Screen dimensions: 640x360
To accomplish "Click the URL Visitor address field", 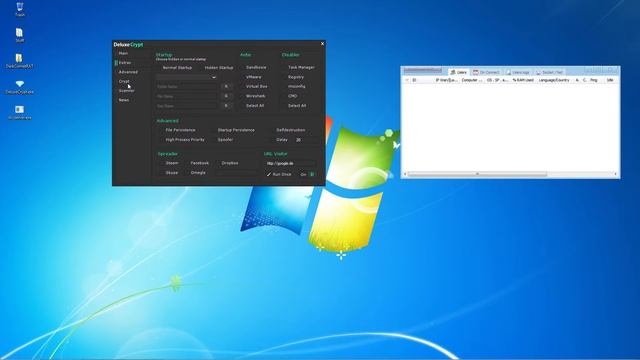I will [290, 163].
